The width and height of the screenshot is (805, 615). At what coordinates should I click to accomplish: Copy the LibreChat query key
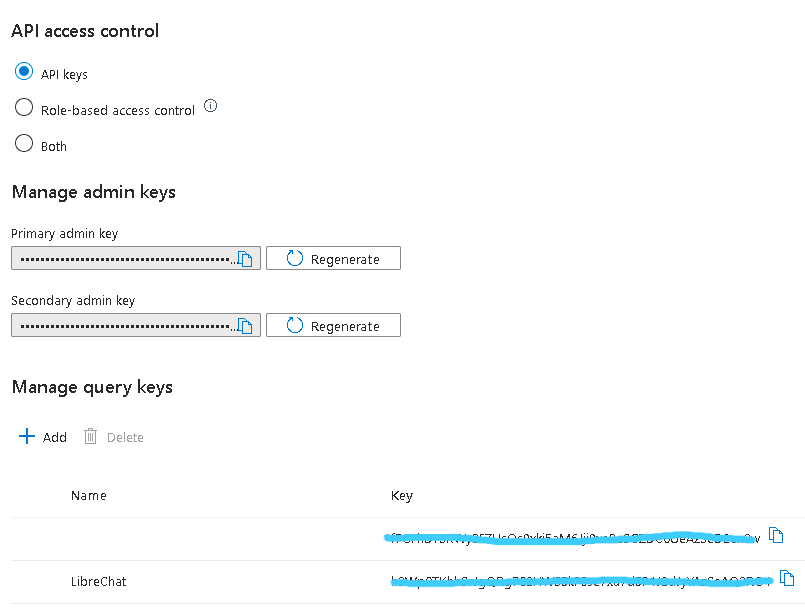point(787,578)
